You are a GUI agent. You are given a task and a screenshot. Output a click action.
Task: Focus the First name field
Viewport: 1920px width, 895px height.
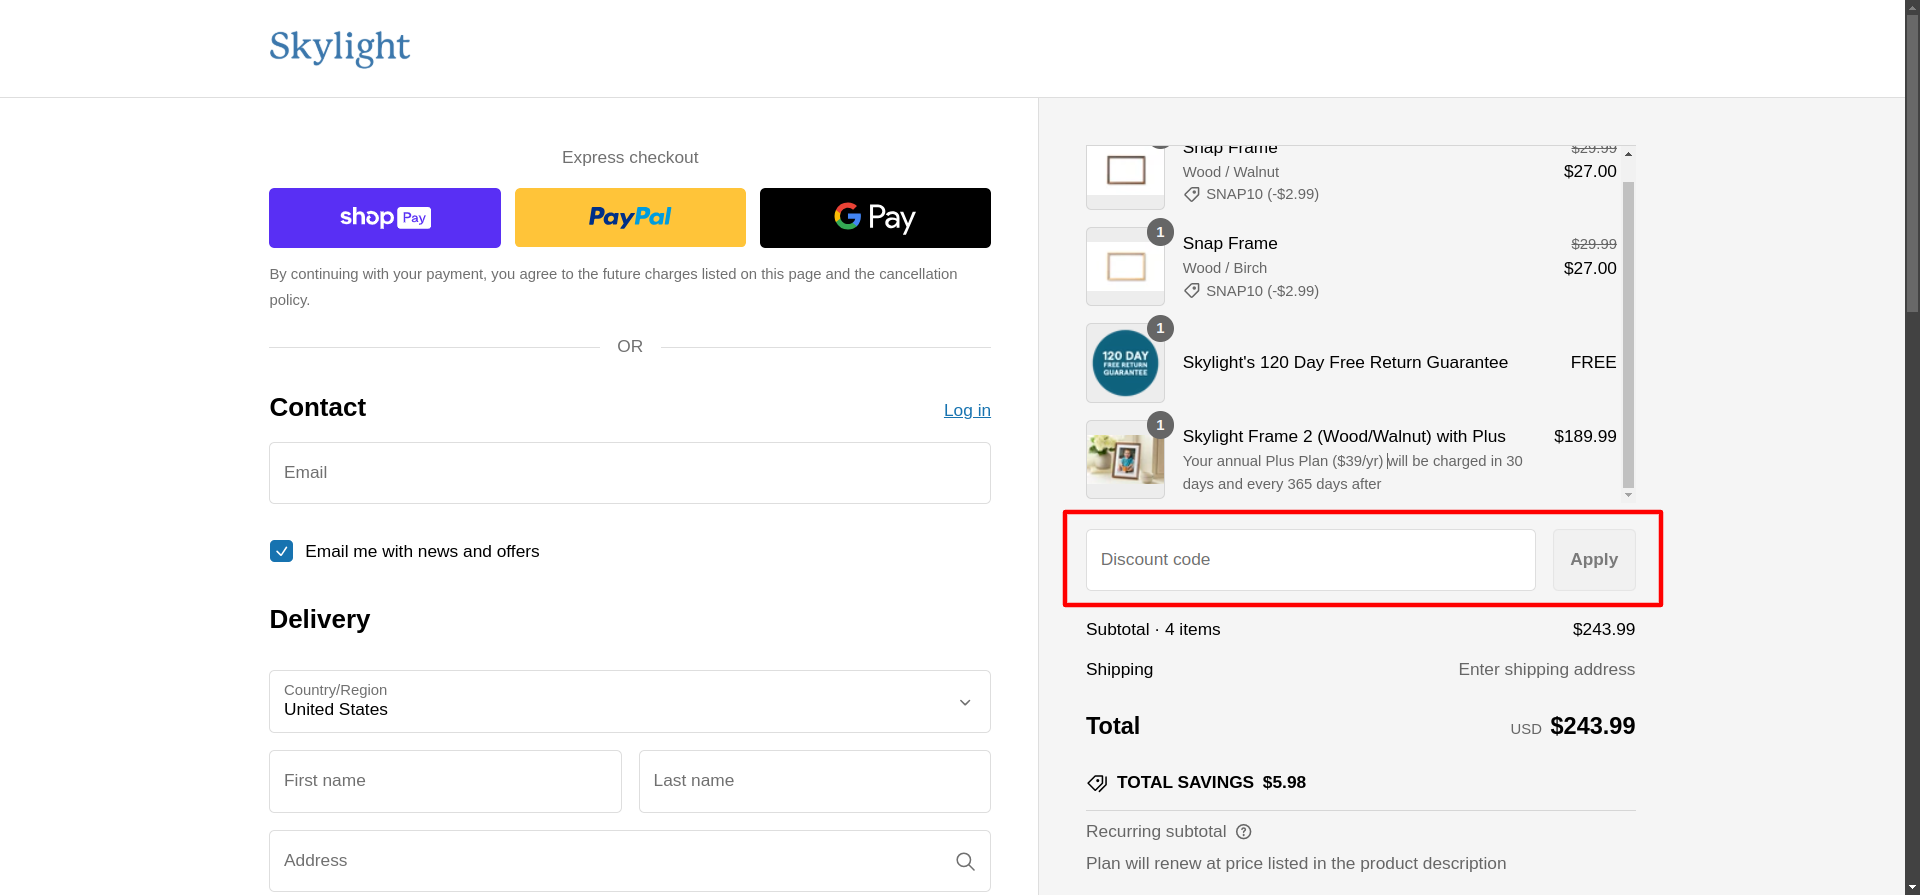pyautogui.click(x=445, y=781)
